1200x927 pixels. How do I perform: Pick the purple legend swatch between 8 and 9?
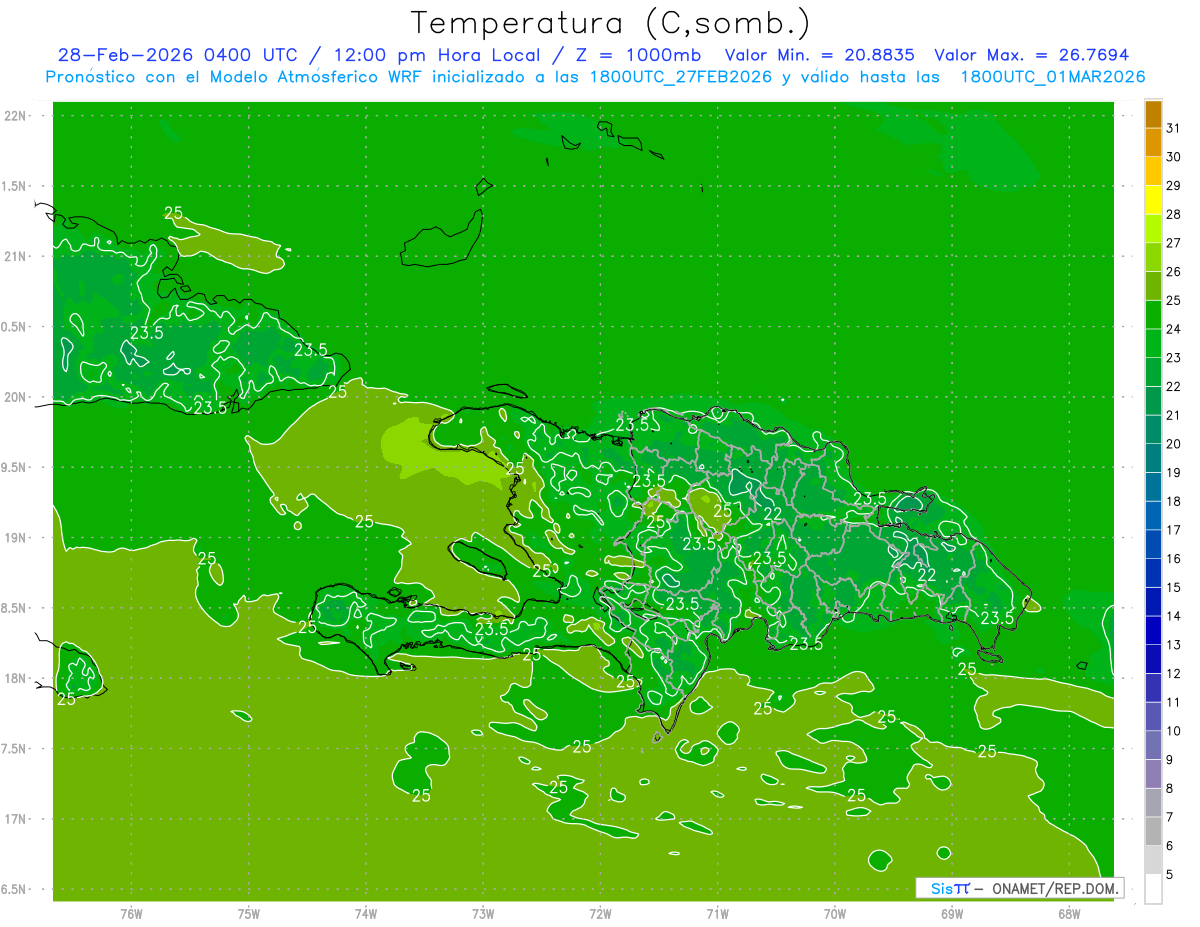pos(1153,774)
